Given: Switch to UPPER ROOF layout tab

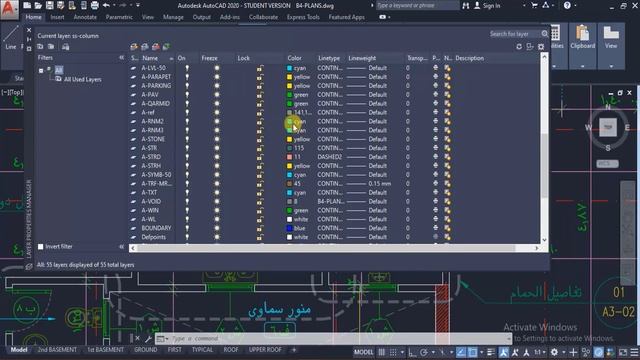Looking at the screenshot, I should [x=265, y=350].
